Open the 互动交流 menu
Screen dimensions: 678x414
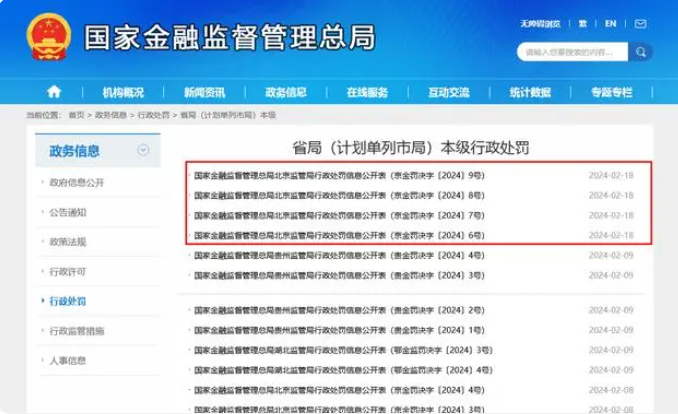click(449, 92)
